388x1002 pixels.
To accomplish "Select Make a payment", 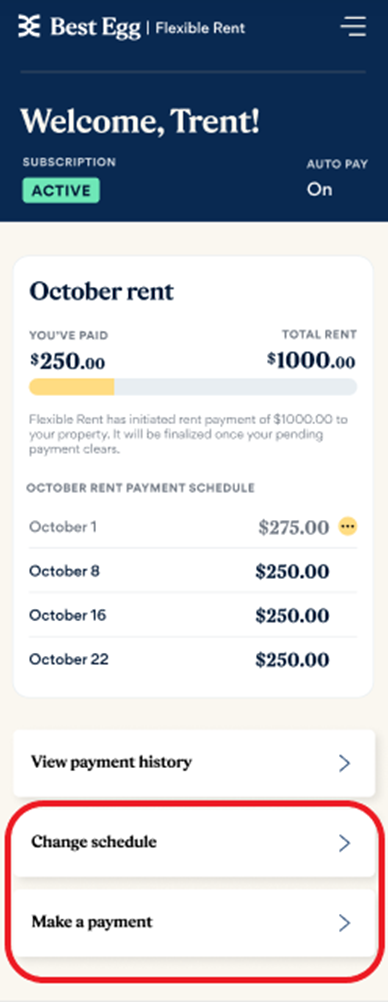I will [x=194, y=923].
